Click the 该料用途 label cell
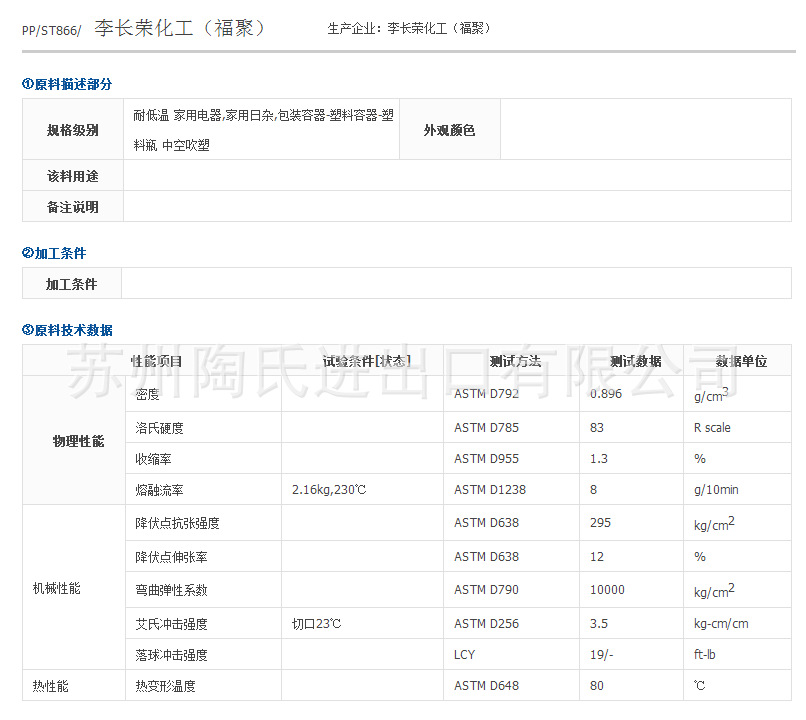Viewport: 806px width, 720px height. pyautogui.click(x=72, y=176)
